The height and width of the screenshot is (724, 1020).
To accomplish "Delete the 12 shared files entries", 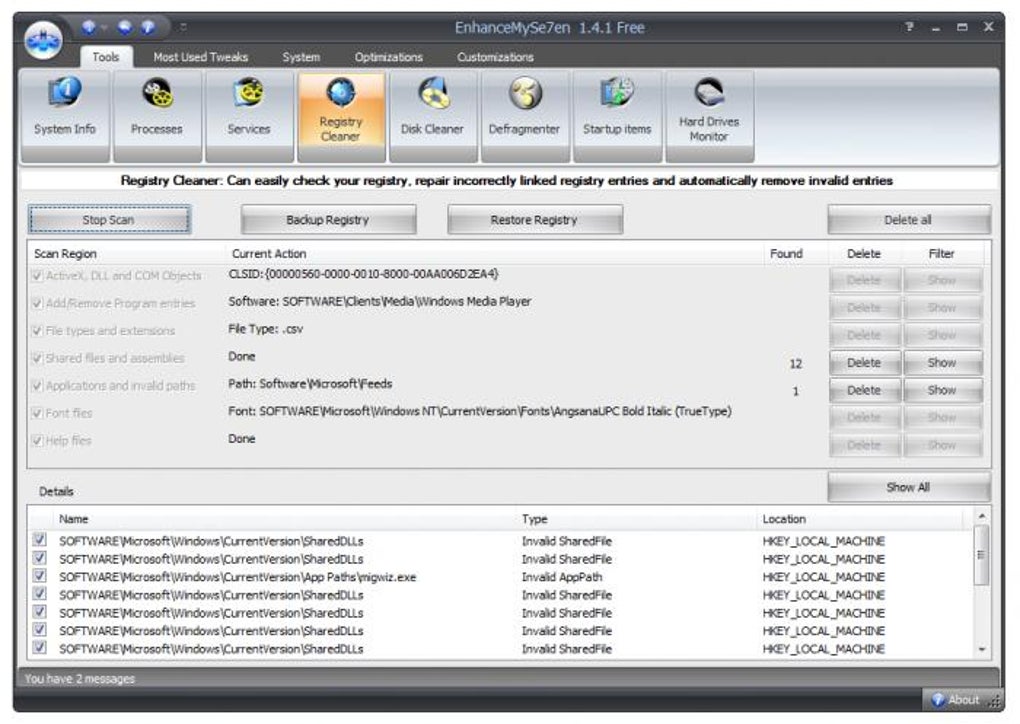I will (865, 363).
